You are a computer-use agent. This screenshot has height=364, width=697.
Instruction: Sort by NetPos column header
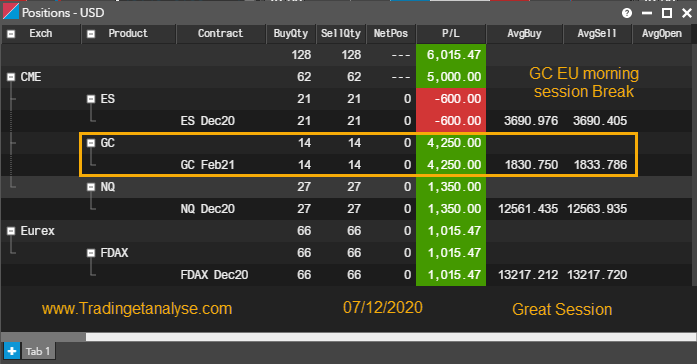pos(391,34)
